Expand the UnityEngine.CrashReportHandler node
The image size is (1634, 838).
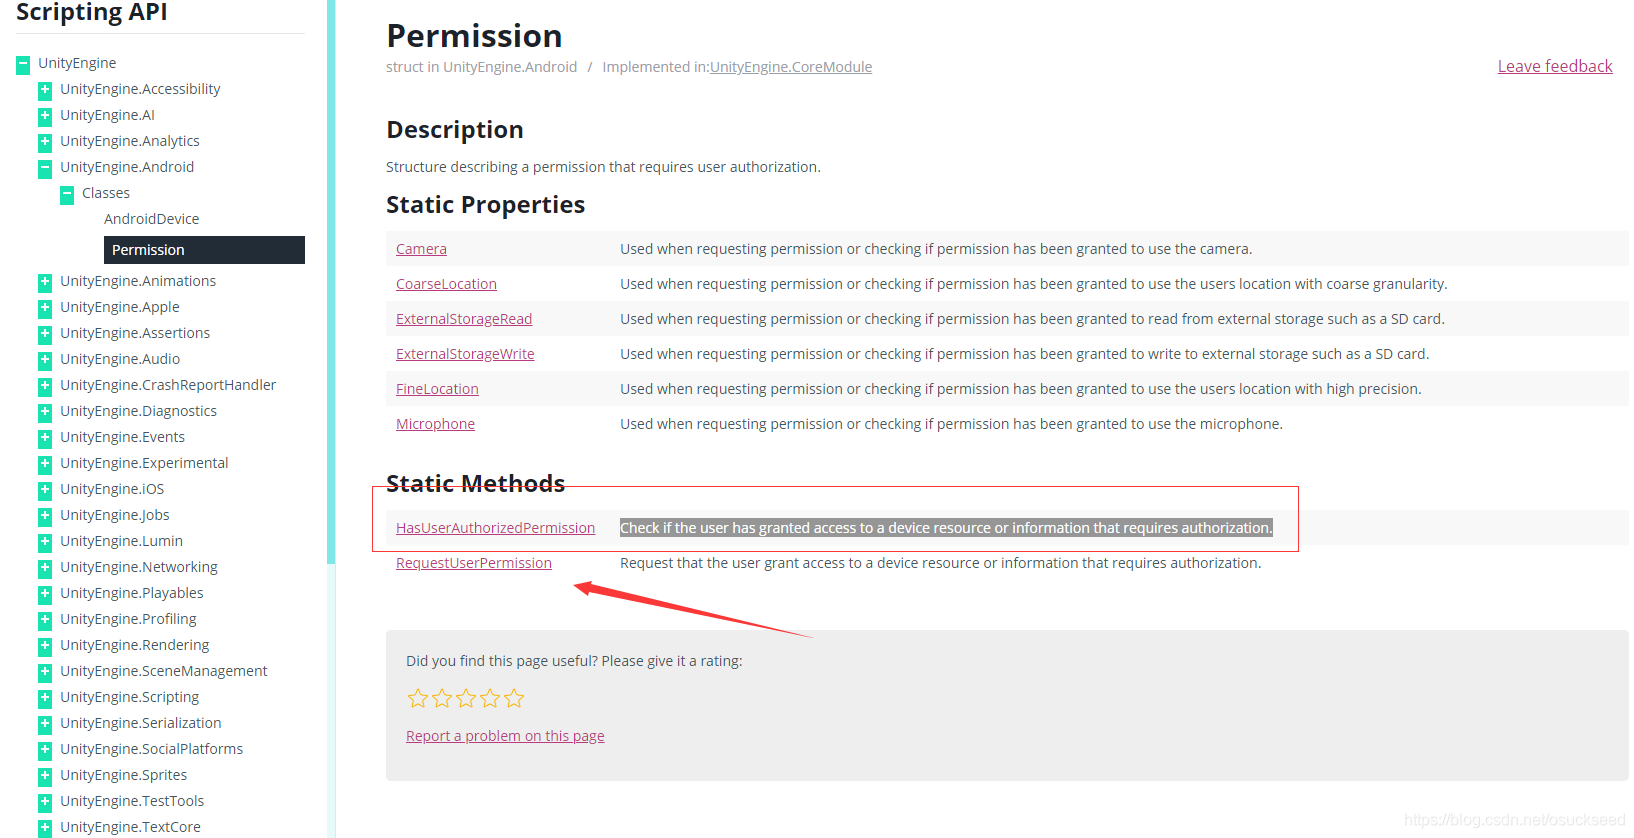coord(45,386)
